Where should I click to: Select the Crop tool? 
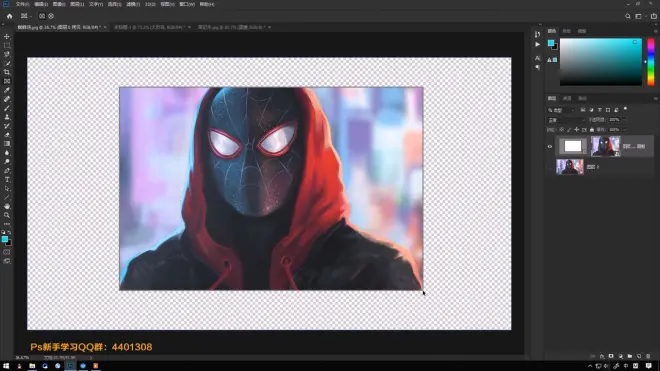pyautogui.click(x=7, y=72)
